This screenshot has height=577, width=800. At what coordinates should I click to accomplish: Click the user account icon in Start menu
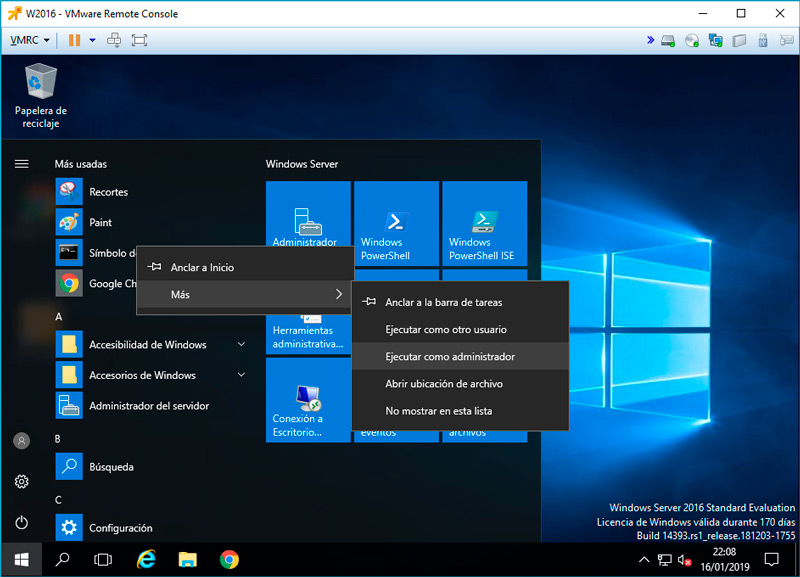[21, 441]
